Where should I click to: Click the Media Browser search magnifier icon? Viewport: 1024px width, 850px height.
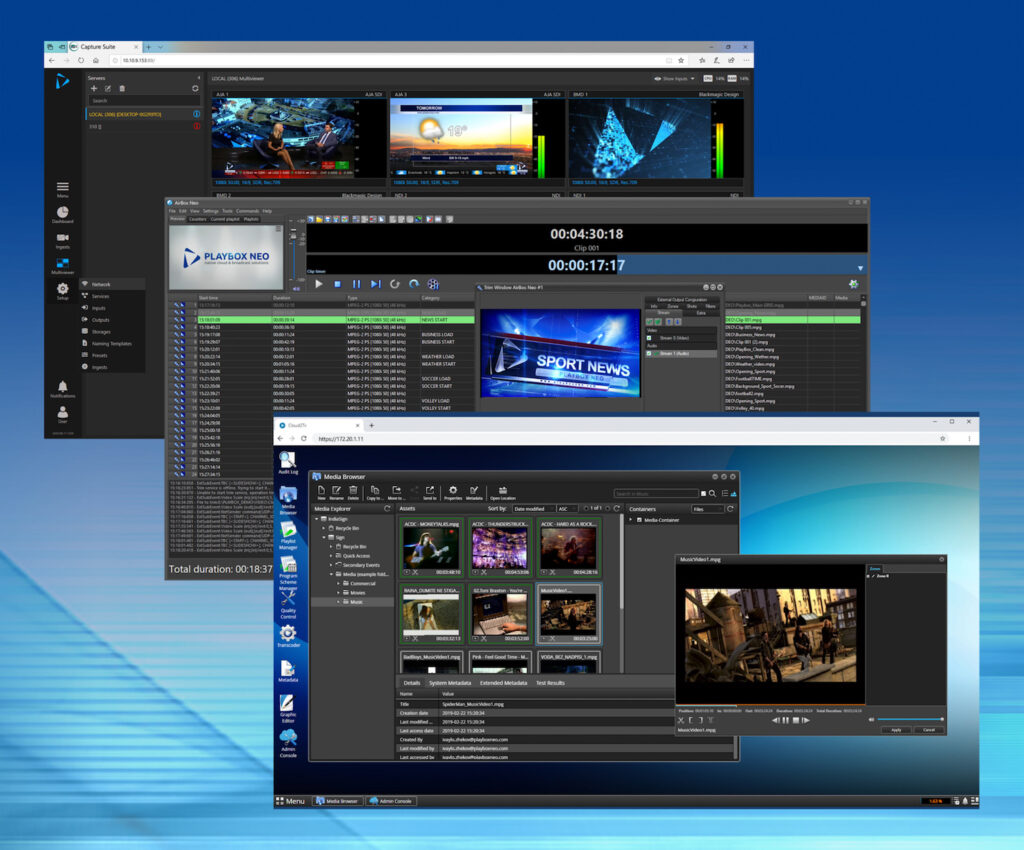(712, 494)
